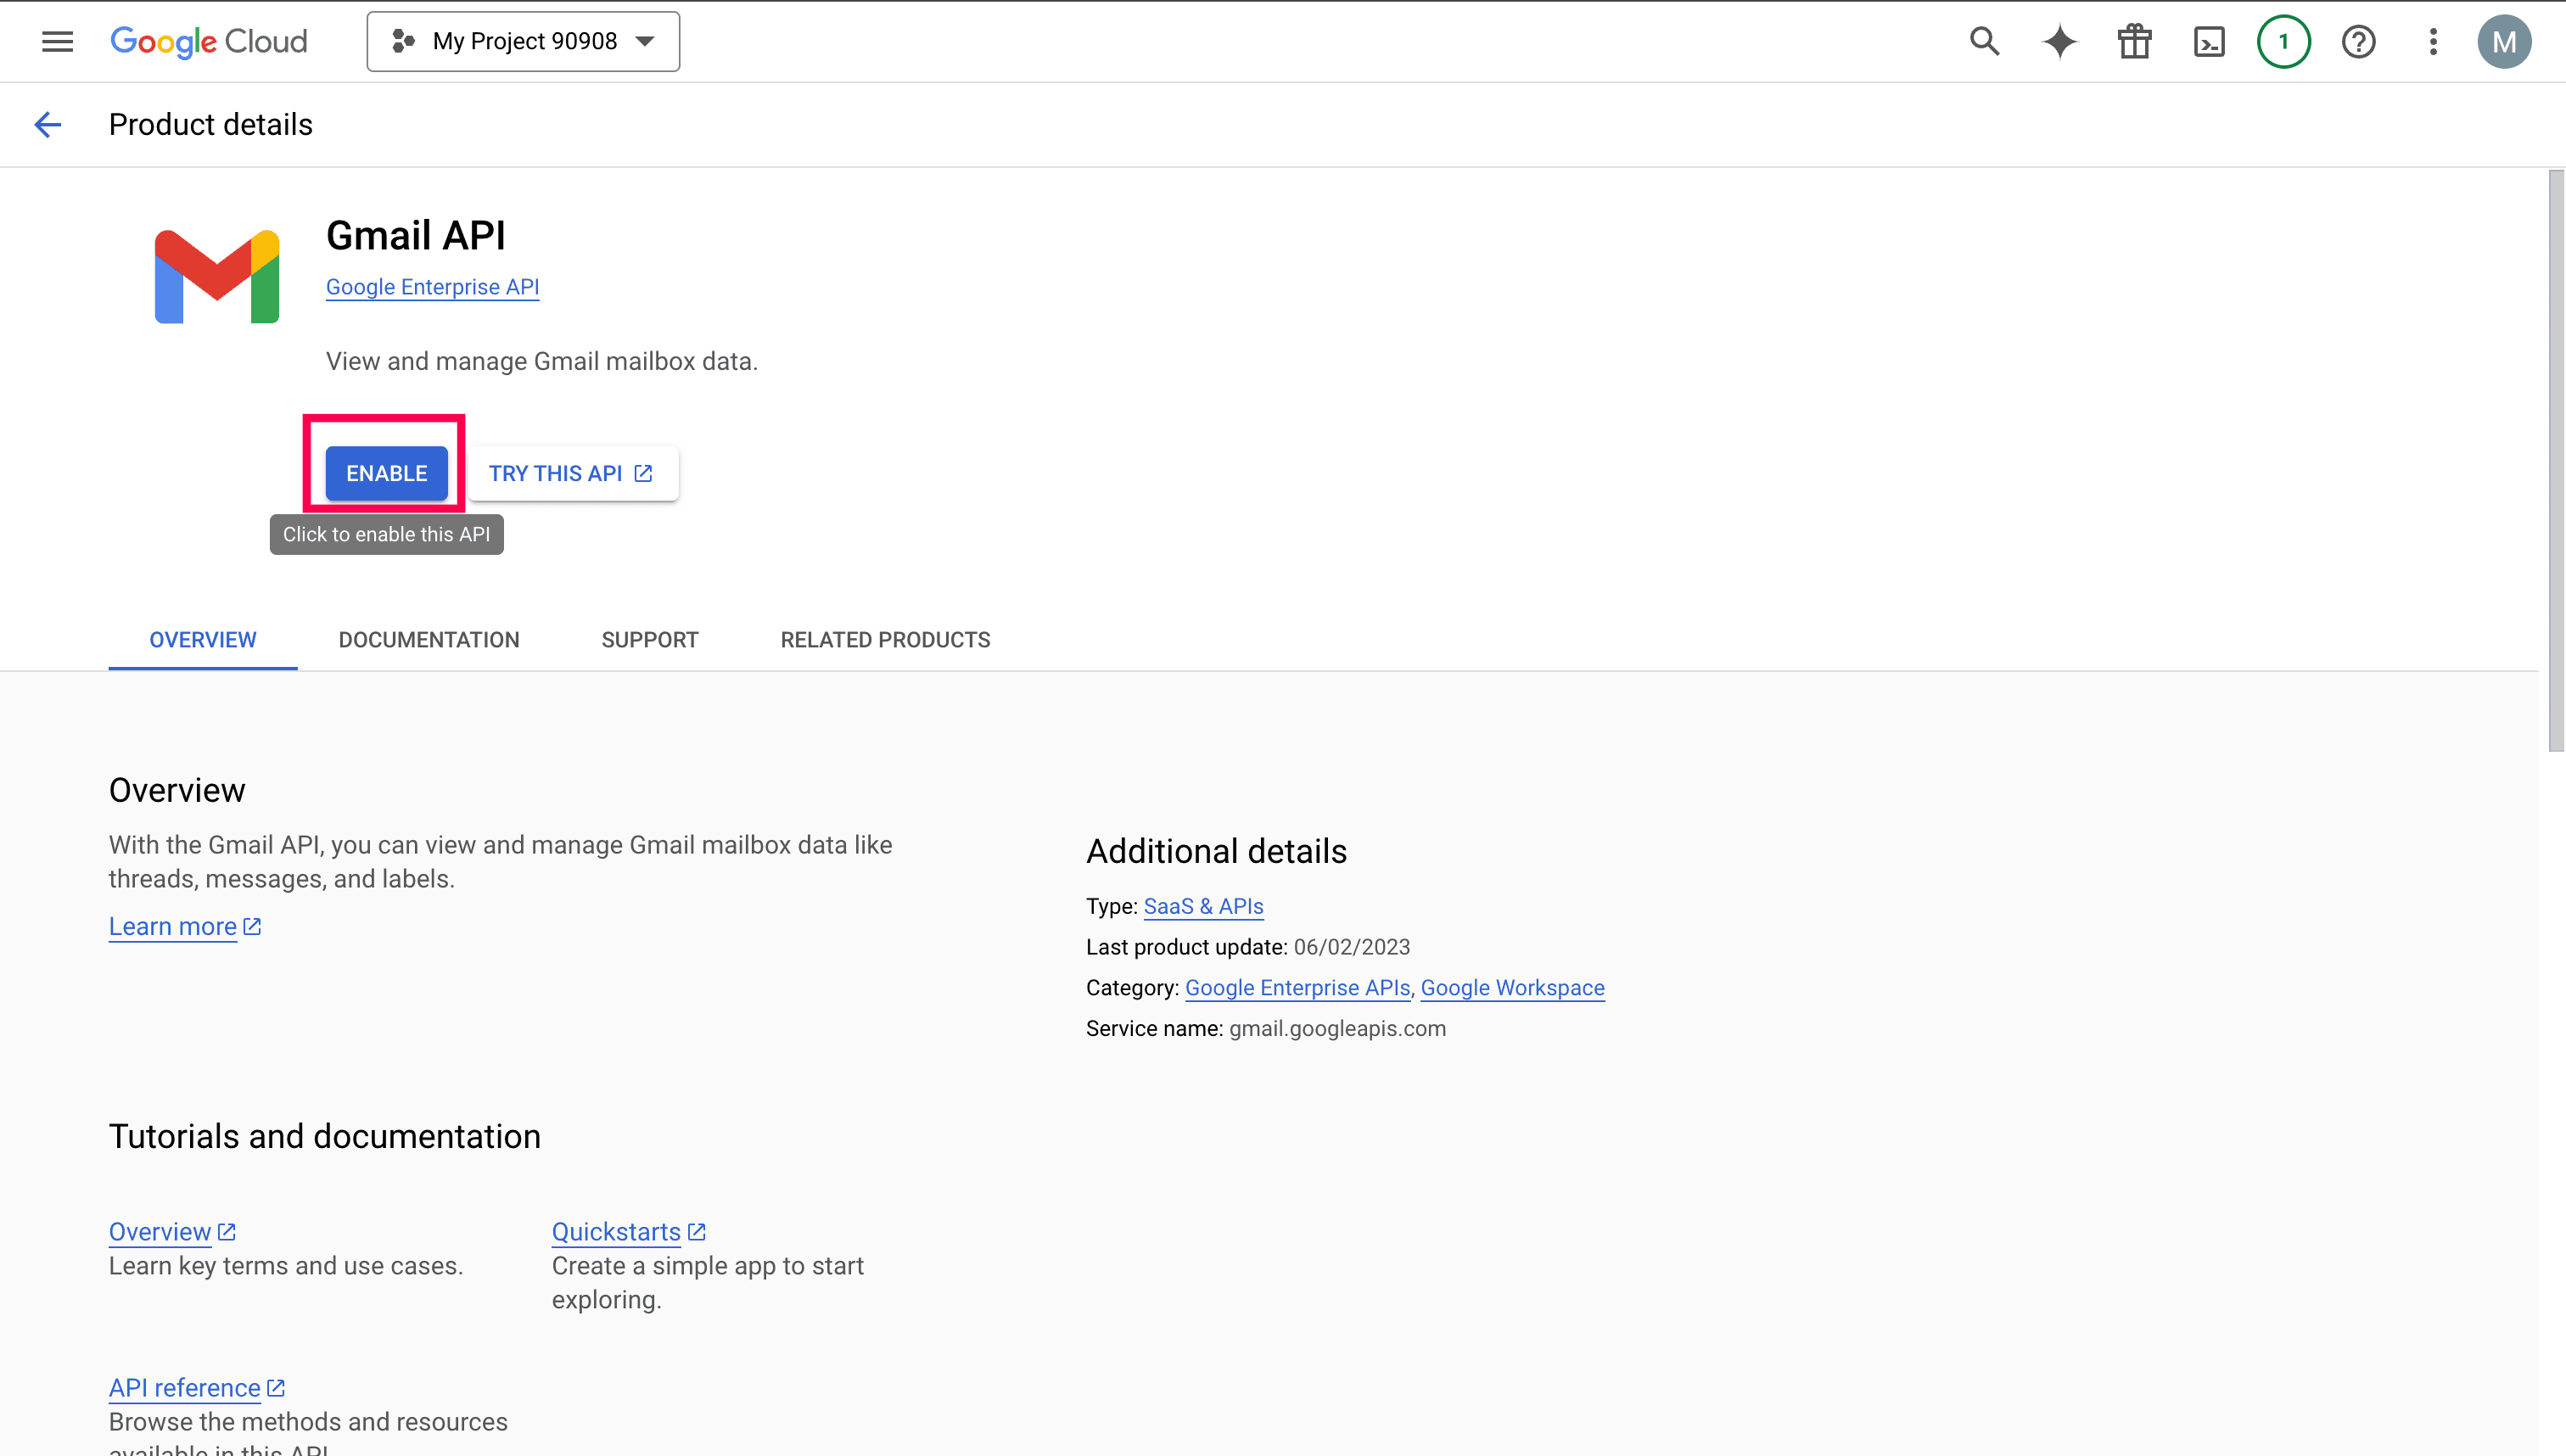Click the Product details heading text

point(211,124)
